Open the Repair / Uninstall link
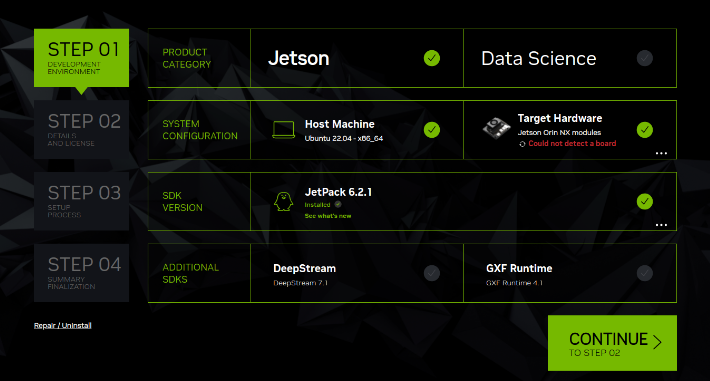This screenshot has width=710, height=381. pyautogui.click(x=62, y=325)
